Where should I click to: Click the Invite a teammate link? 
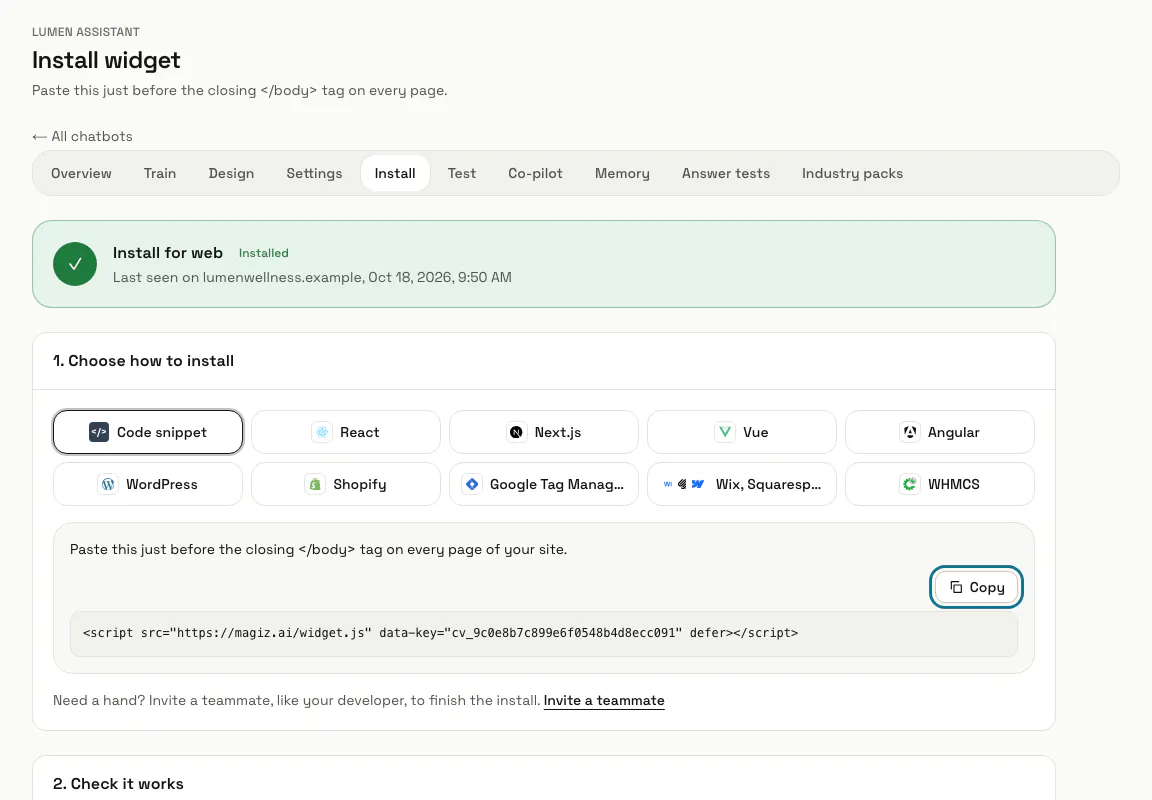(x=604, y=701)
